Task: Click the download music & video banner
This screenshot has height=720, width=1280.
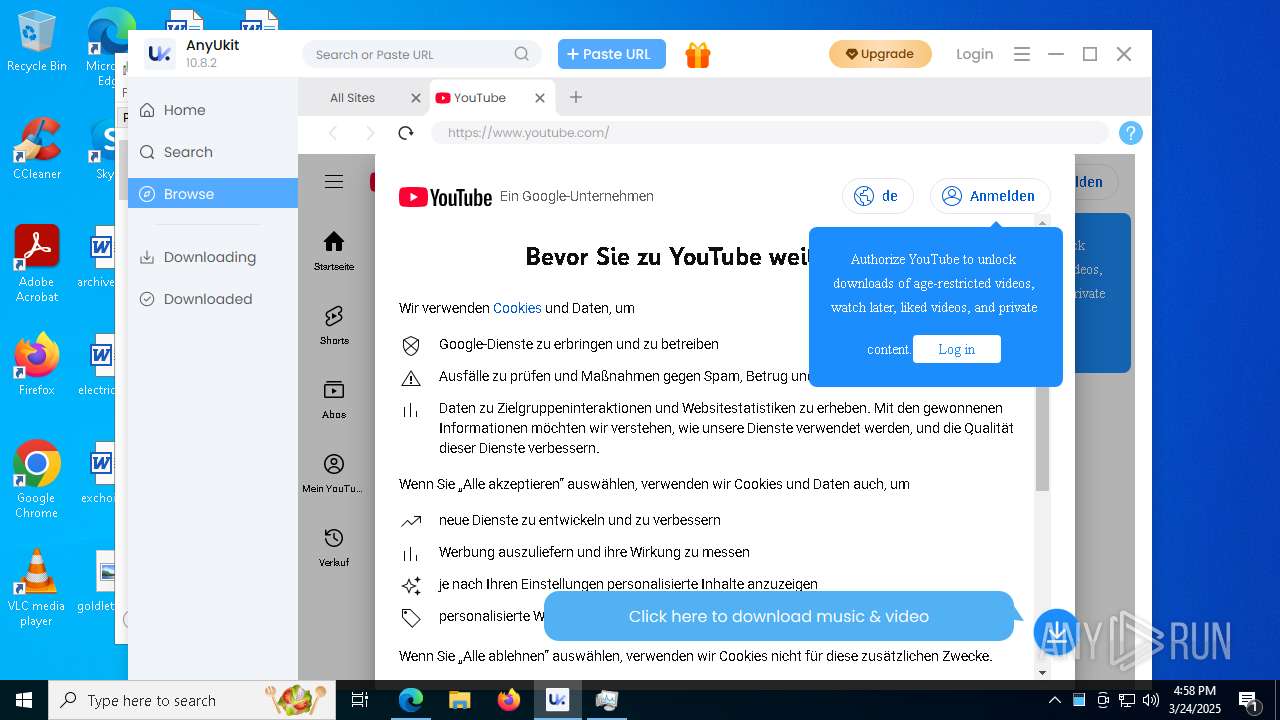Action: pyautogui.click(x=779, y=616)
